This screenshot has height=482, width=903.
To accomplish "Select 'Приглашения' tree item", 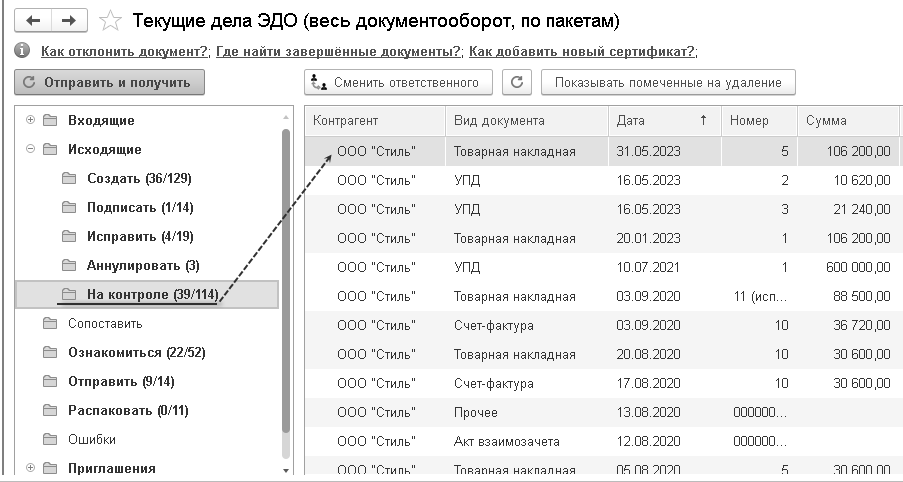I will point(112,468).
